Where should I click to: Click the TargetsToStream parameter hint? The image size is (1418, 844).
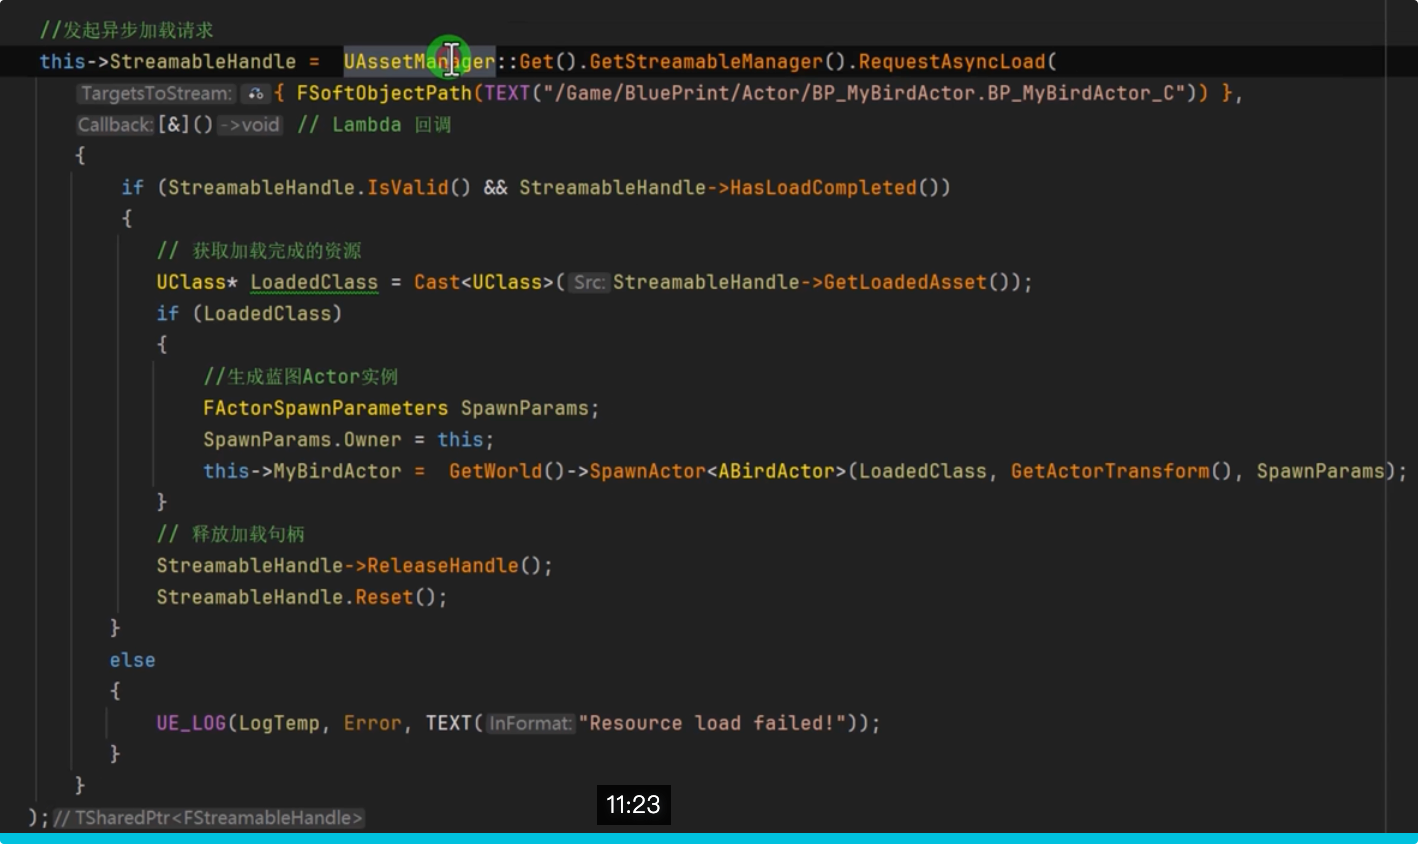155,94
